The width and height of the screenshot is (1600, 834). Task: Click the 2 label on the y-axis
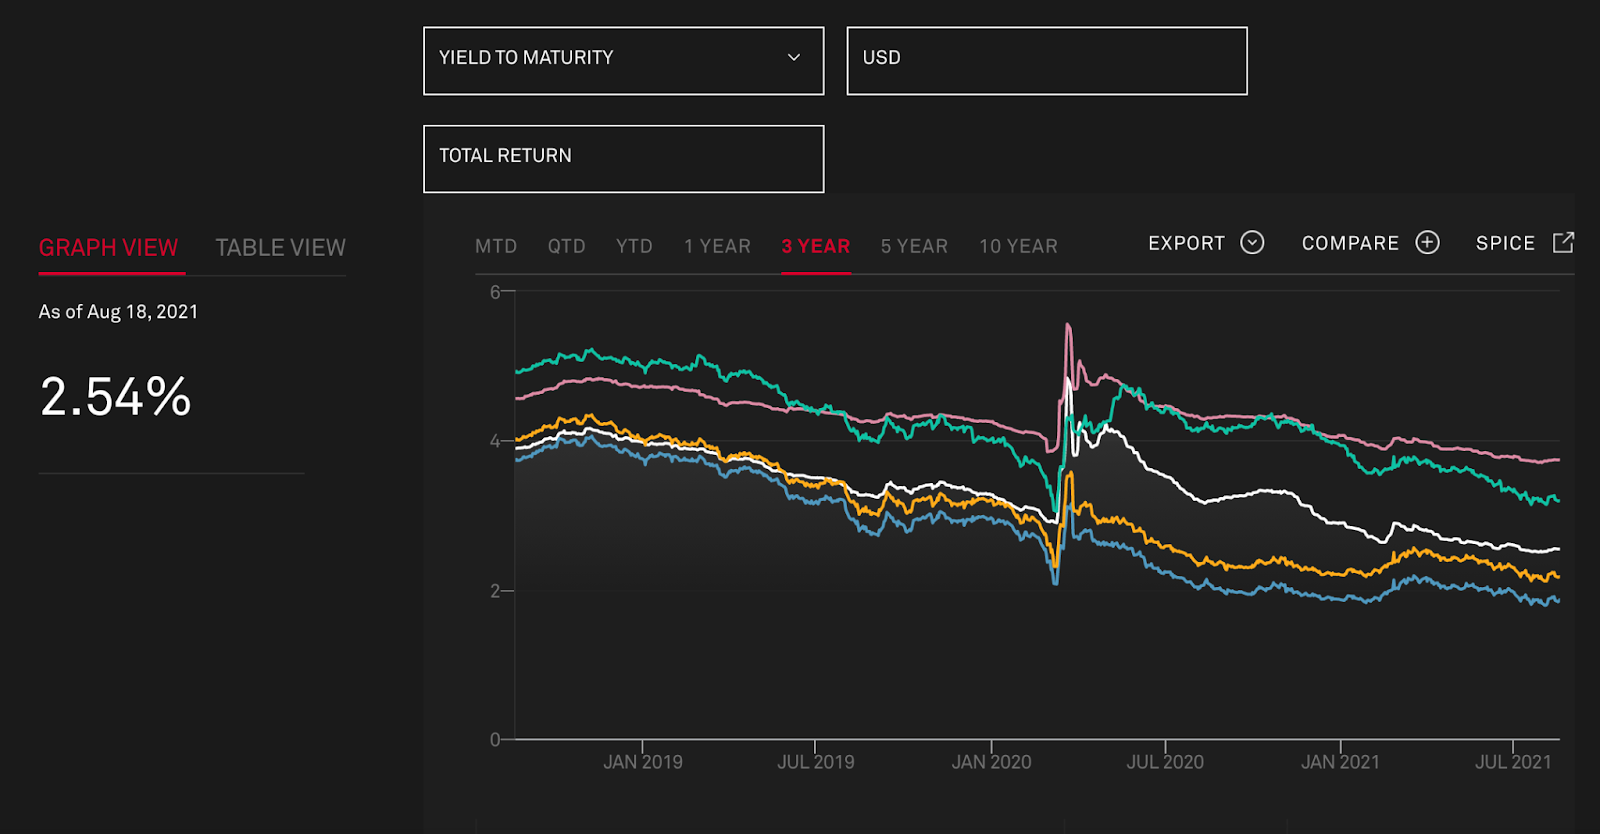(x=495, y=591)
